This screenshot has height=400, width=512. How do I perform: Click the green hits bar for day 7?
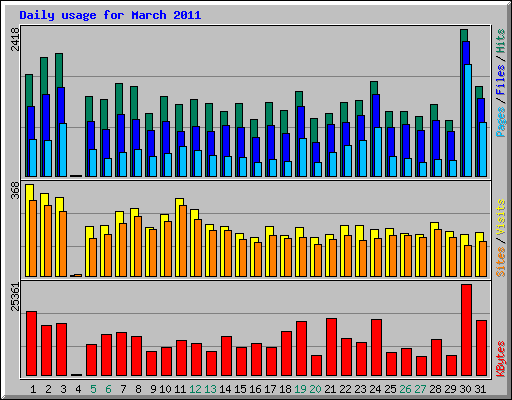[119, 99]
